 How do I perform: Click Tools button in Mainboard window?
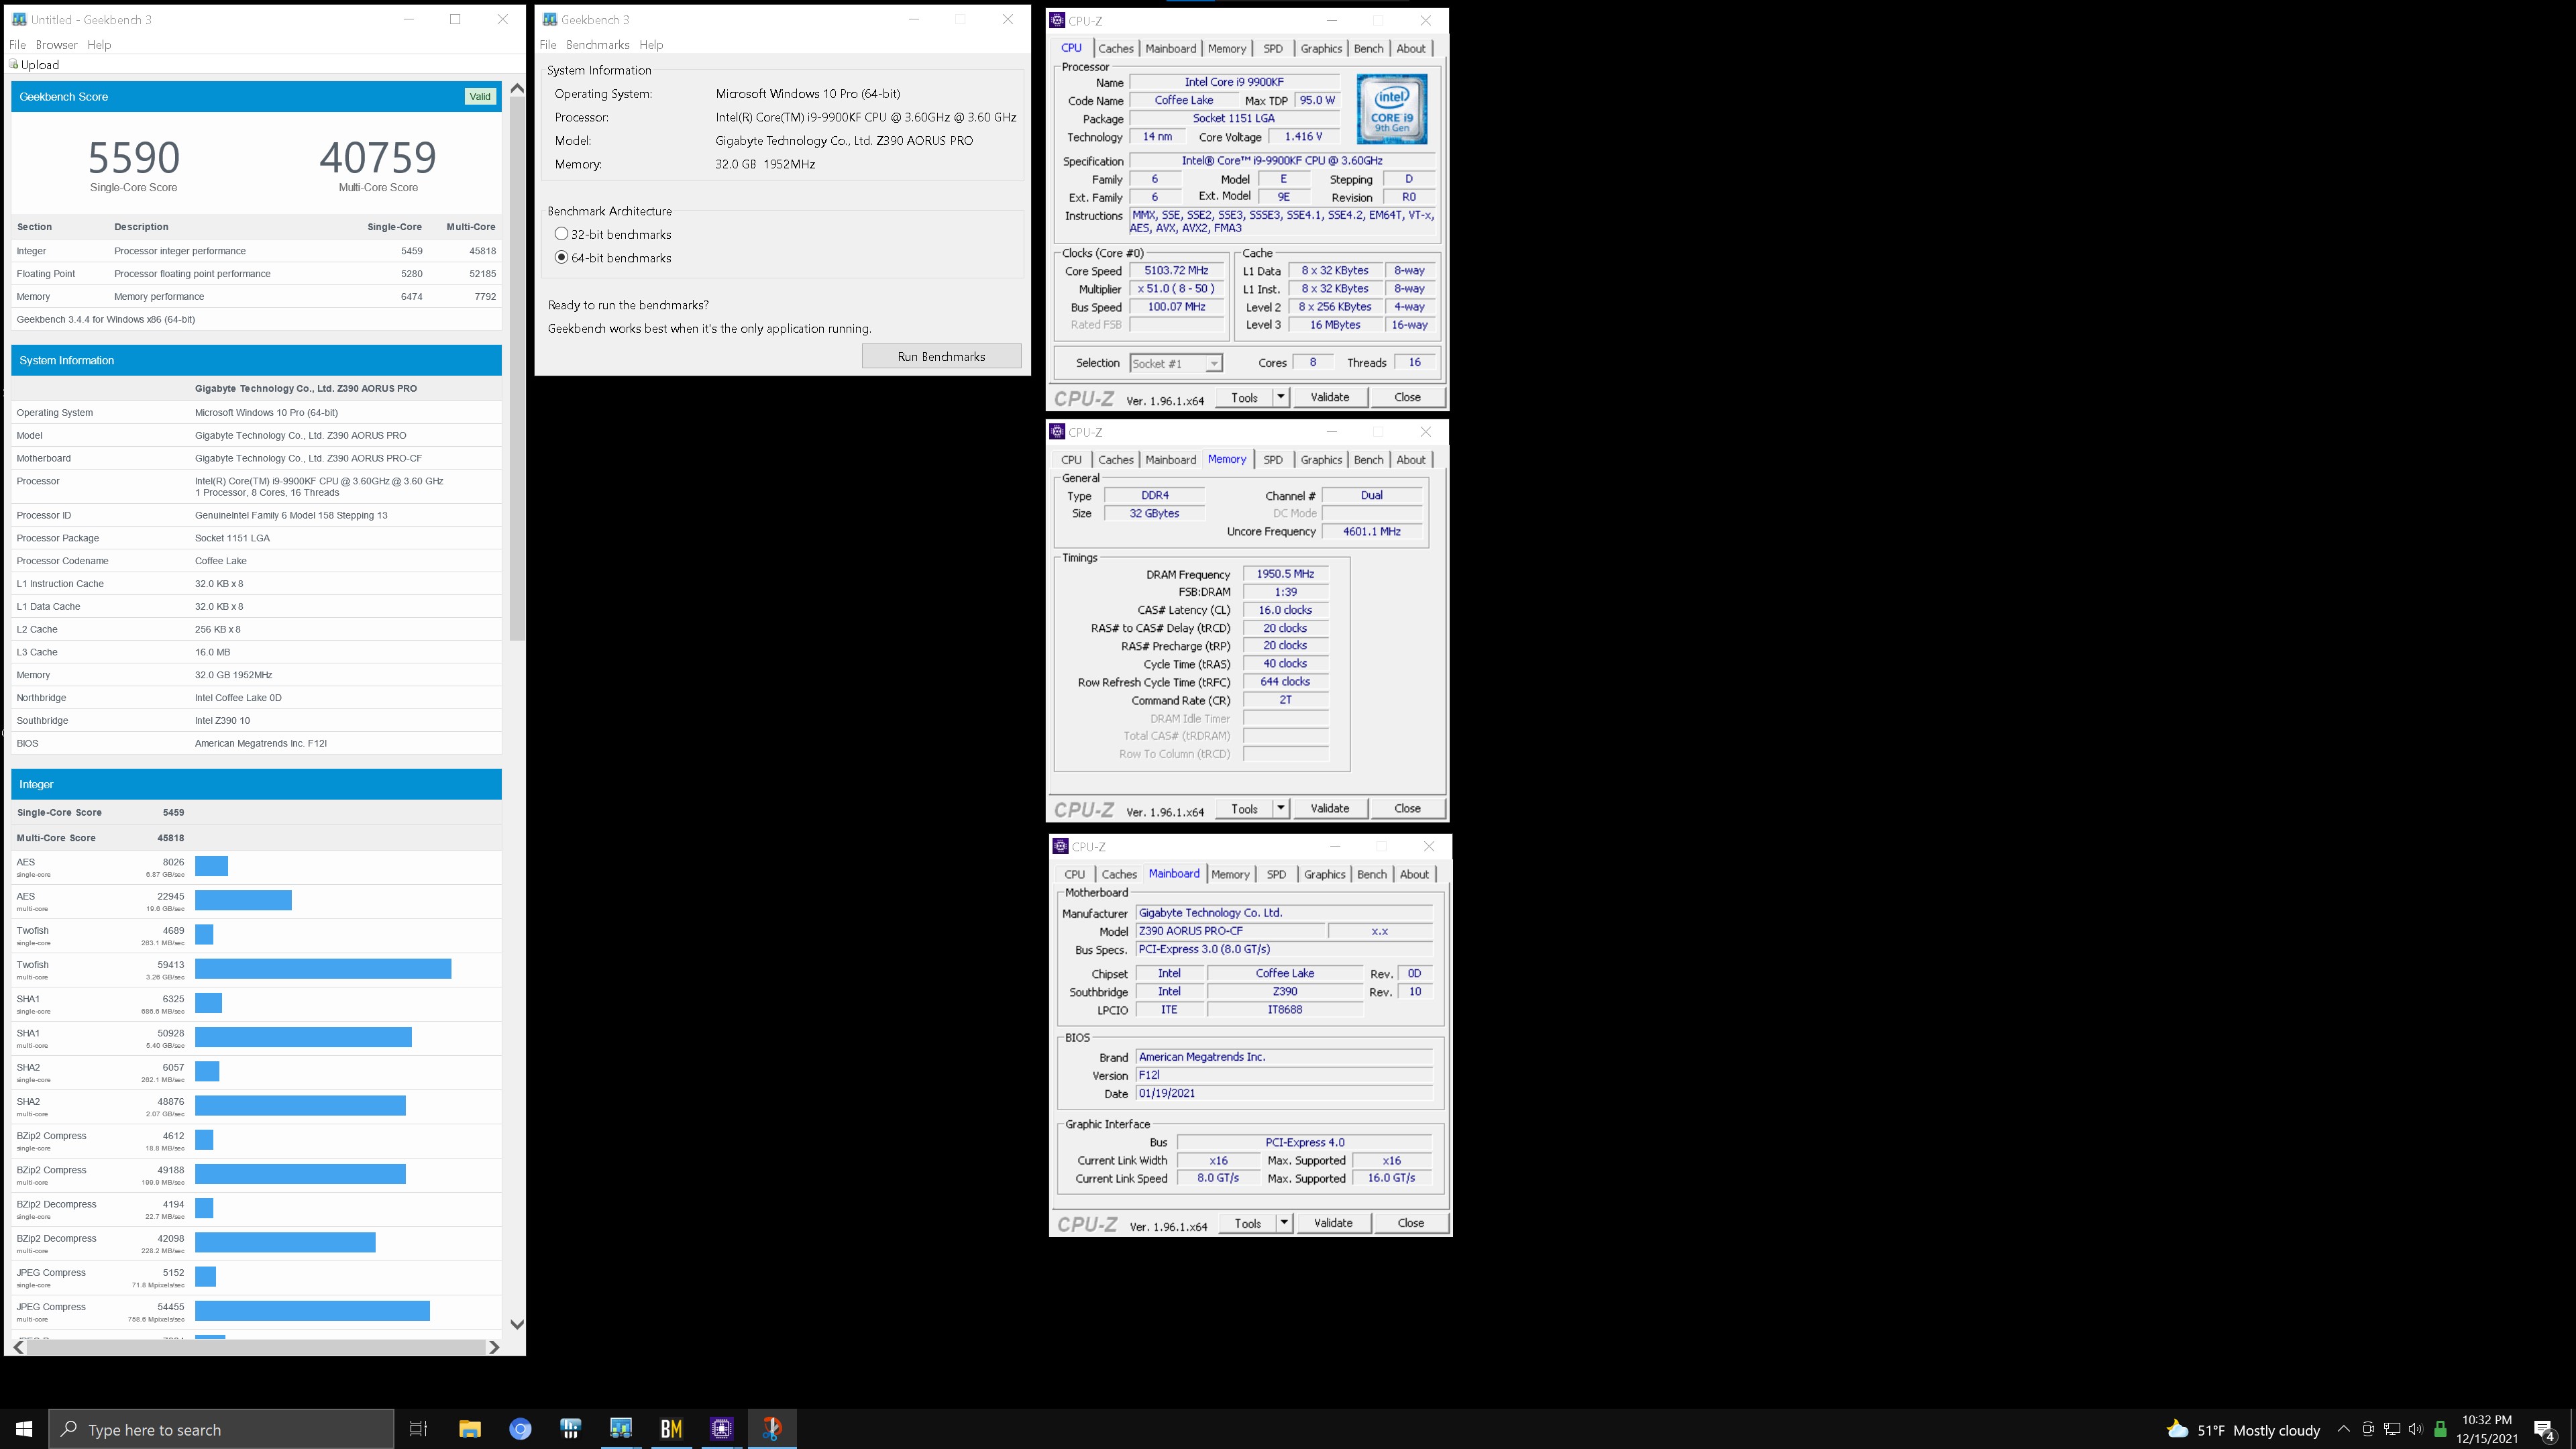(x=1247, y=1223)
